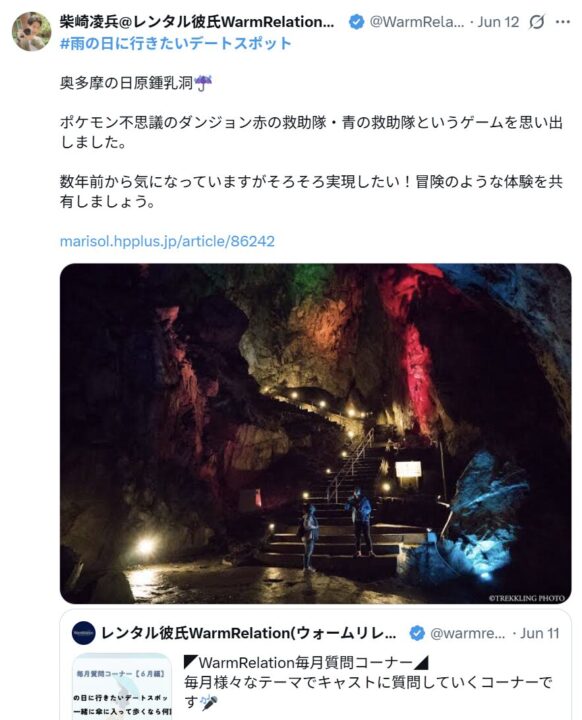Click the author display name 柴崎凌兵
This screenshot has height=720, width=582.
pos(197,22)
